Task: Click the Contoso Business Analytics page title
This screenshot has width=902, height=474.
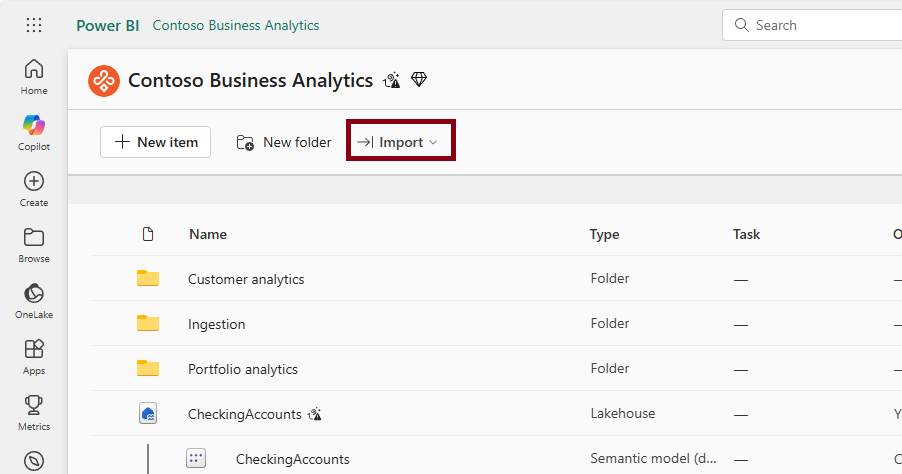Action: (x=250, y=81)
